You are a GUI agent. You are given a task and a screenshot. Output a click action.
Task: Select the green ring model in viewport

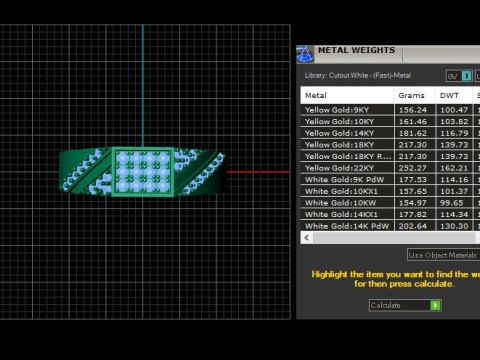pos(143,172)
